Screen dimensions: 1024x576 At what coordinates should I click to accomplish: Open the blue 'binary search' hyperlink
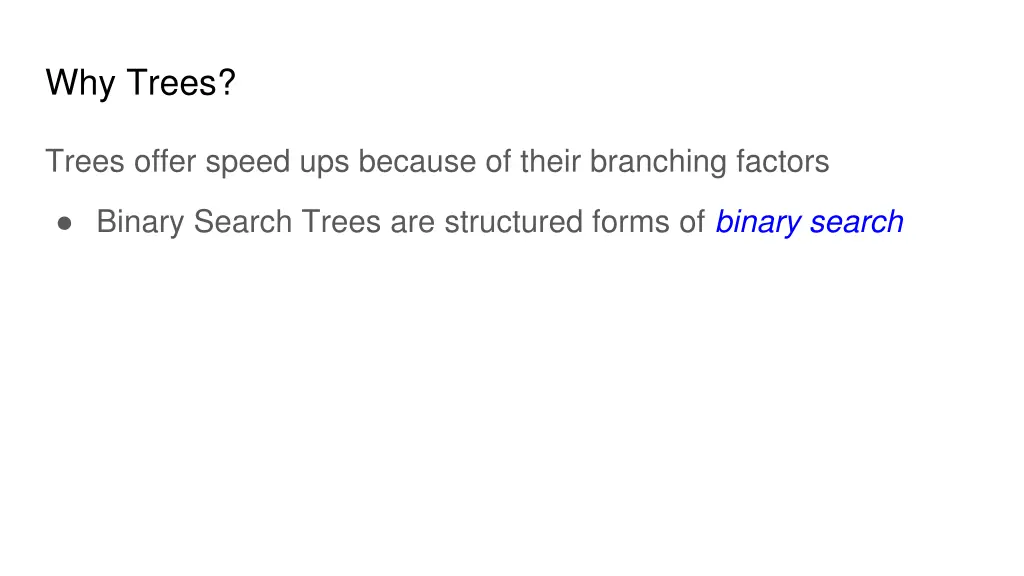[x=809, y=221]
